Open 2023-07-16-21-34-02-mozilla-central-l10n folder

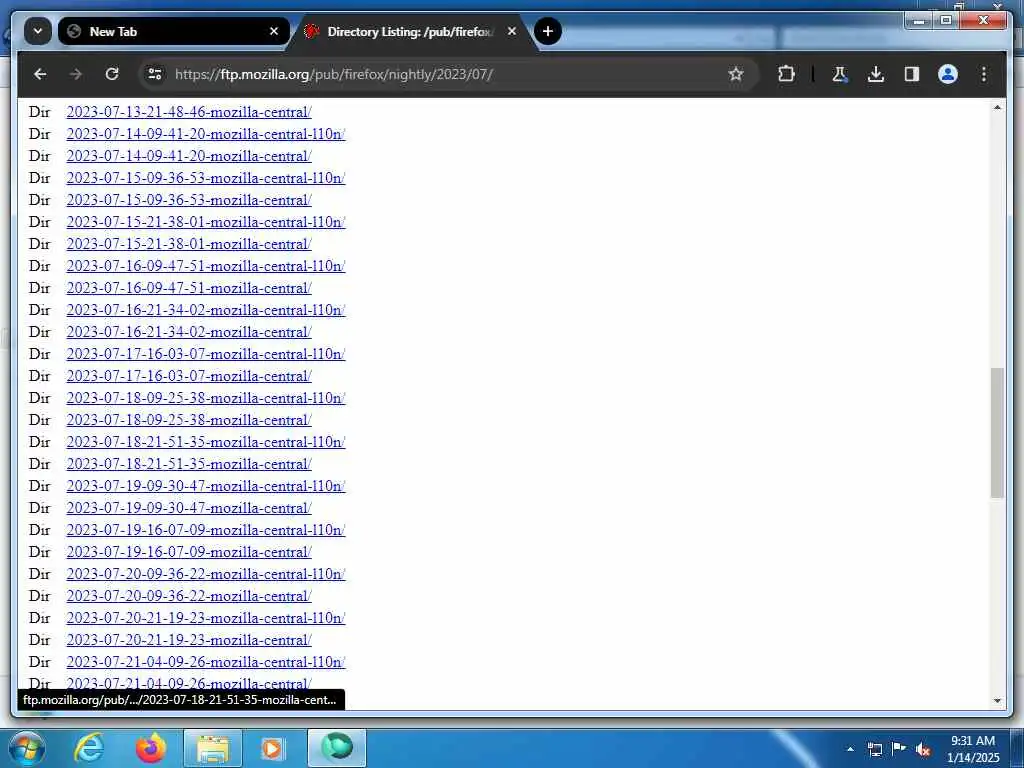click(x=206, y=310)
